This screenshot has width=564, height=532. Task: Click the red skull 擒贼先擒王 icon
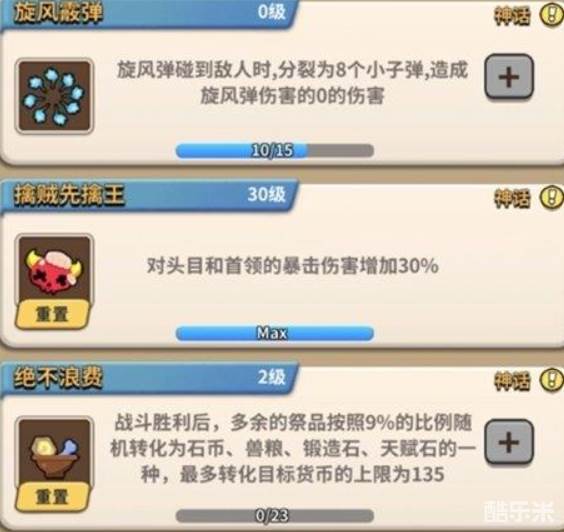click(x=54, y=272)
